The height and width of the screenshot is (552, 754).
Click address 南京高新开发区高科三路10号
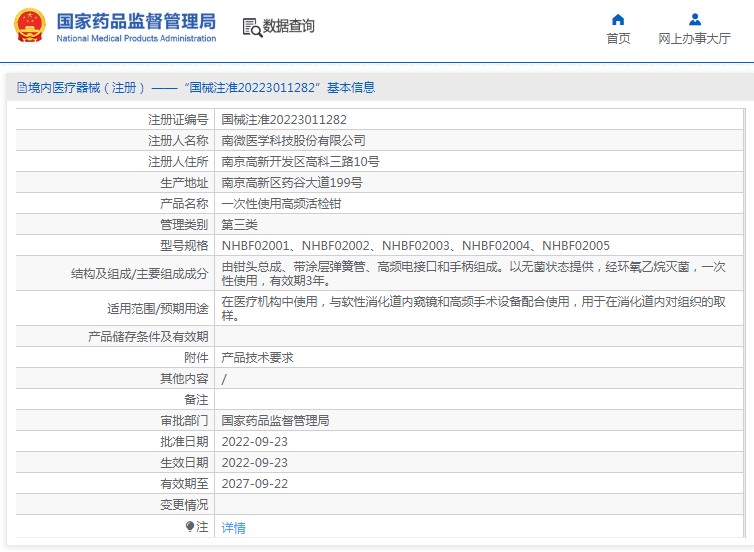[x=300, y=162]
